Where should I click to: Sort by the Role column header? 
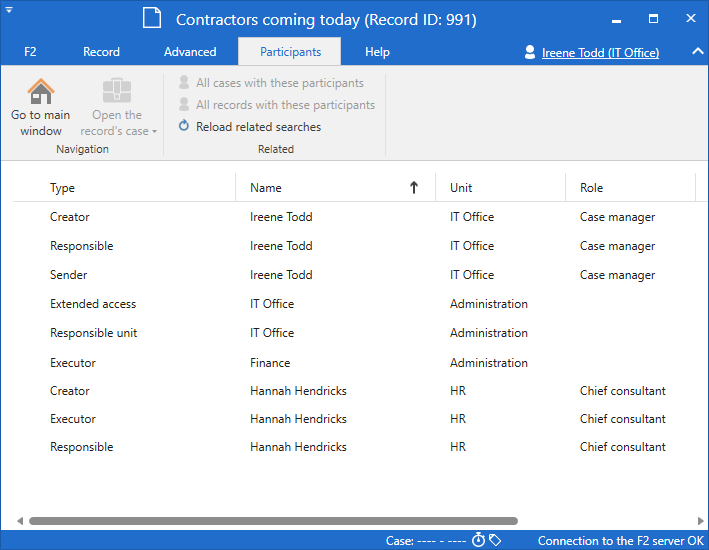click(x=630, y=188)
